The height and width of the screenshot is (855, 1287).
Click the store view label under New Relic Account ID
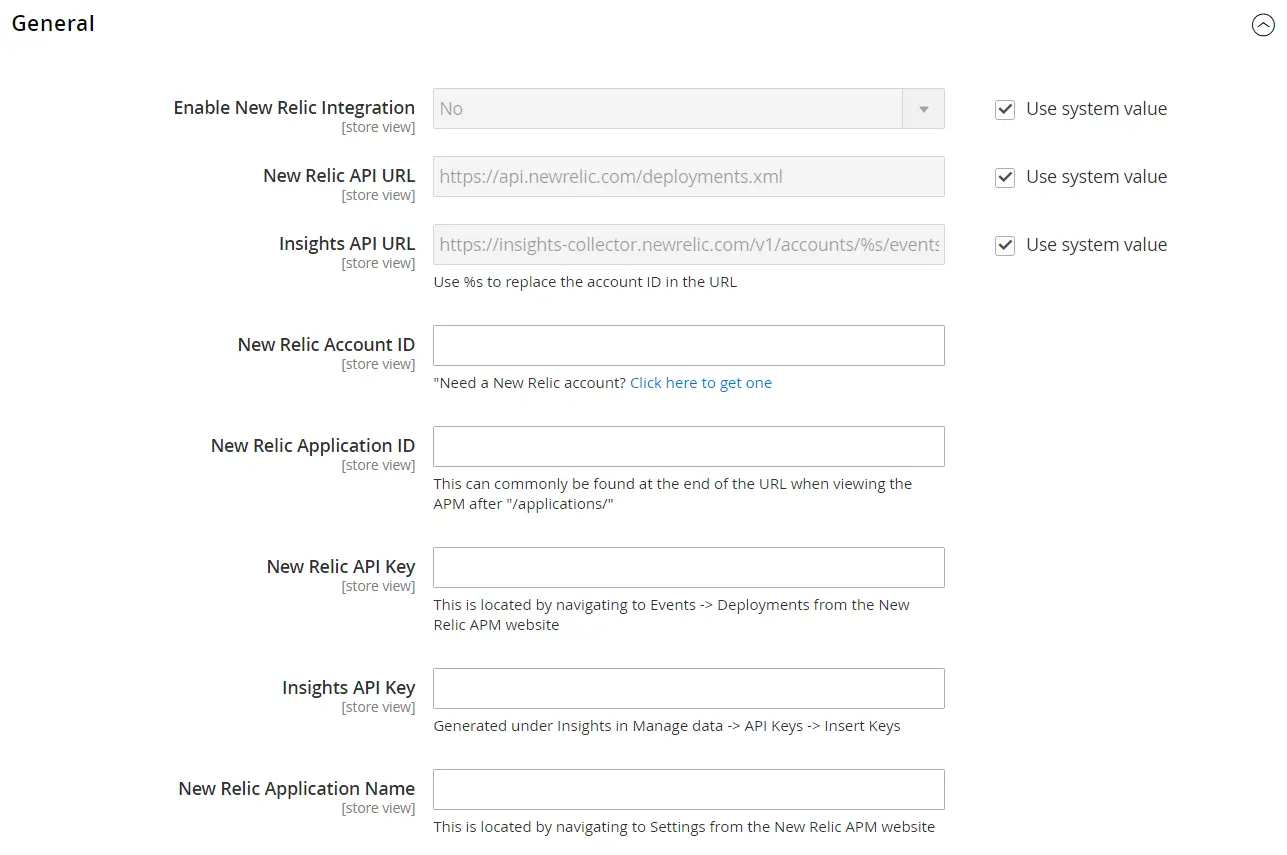click(378, 364)
